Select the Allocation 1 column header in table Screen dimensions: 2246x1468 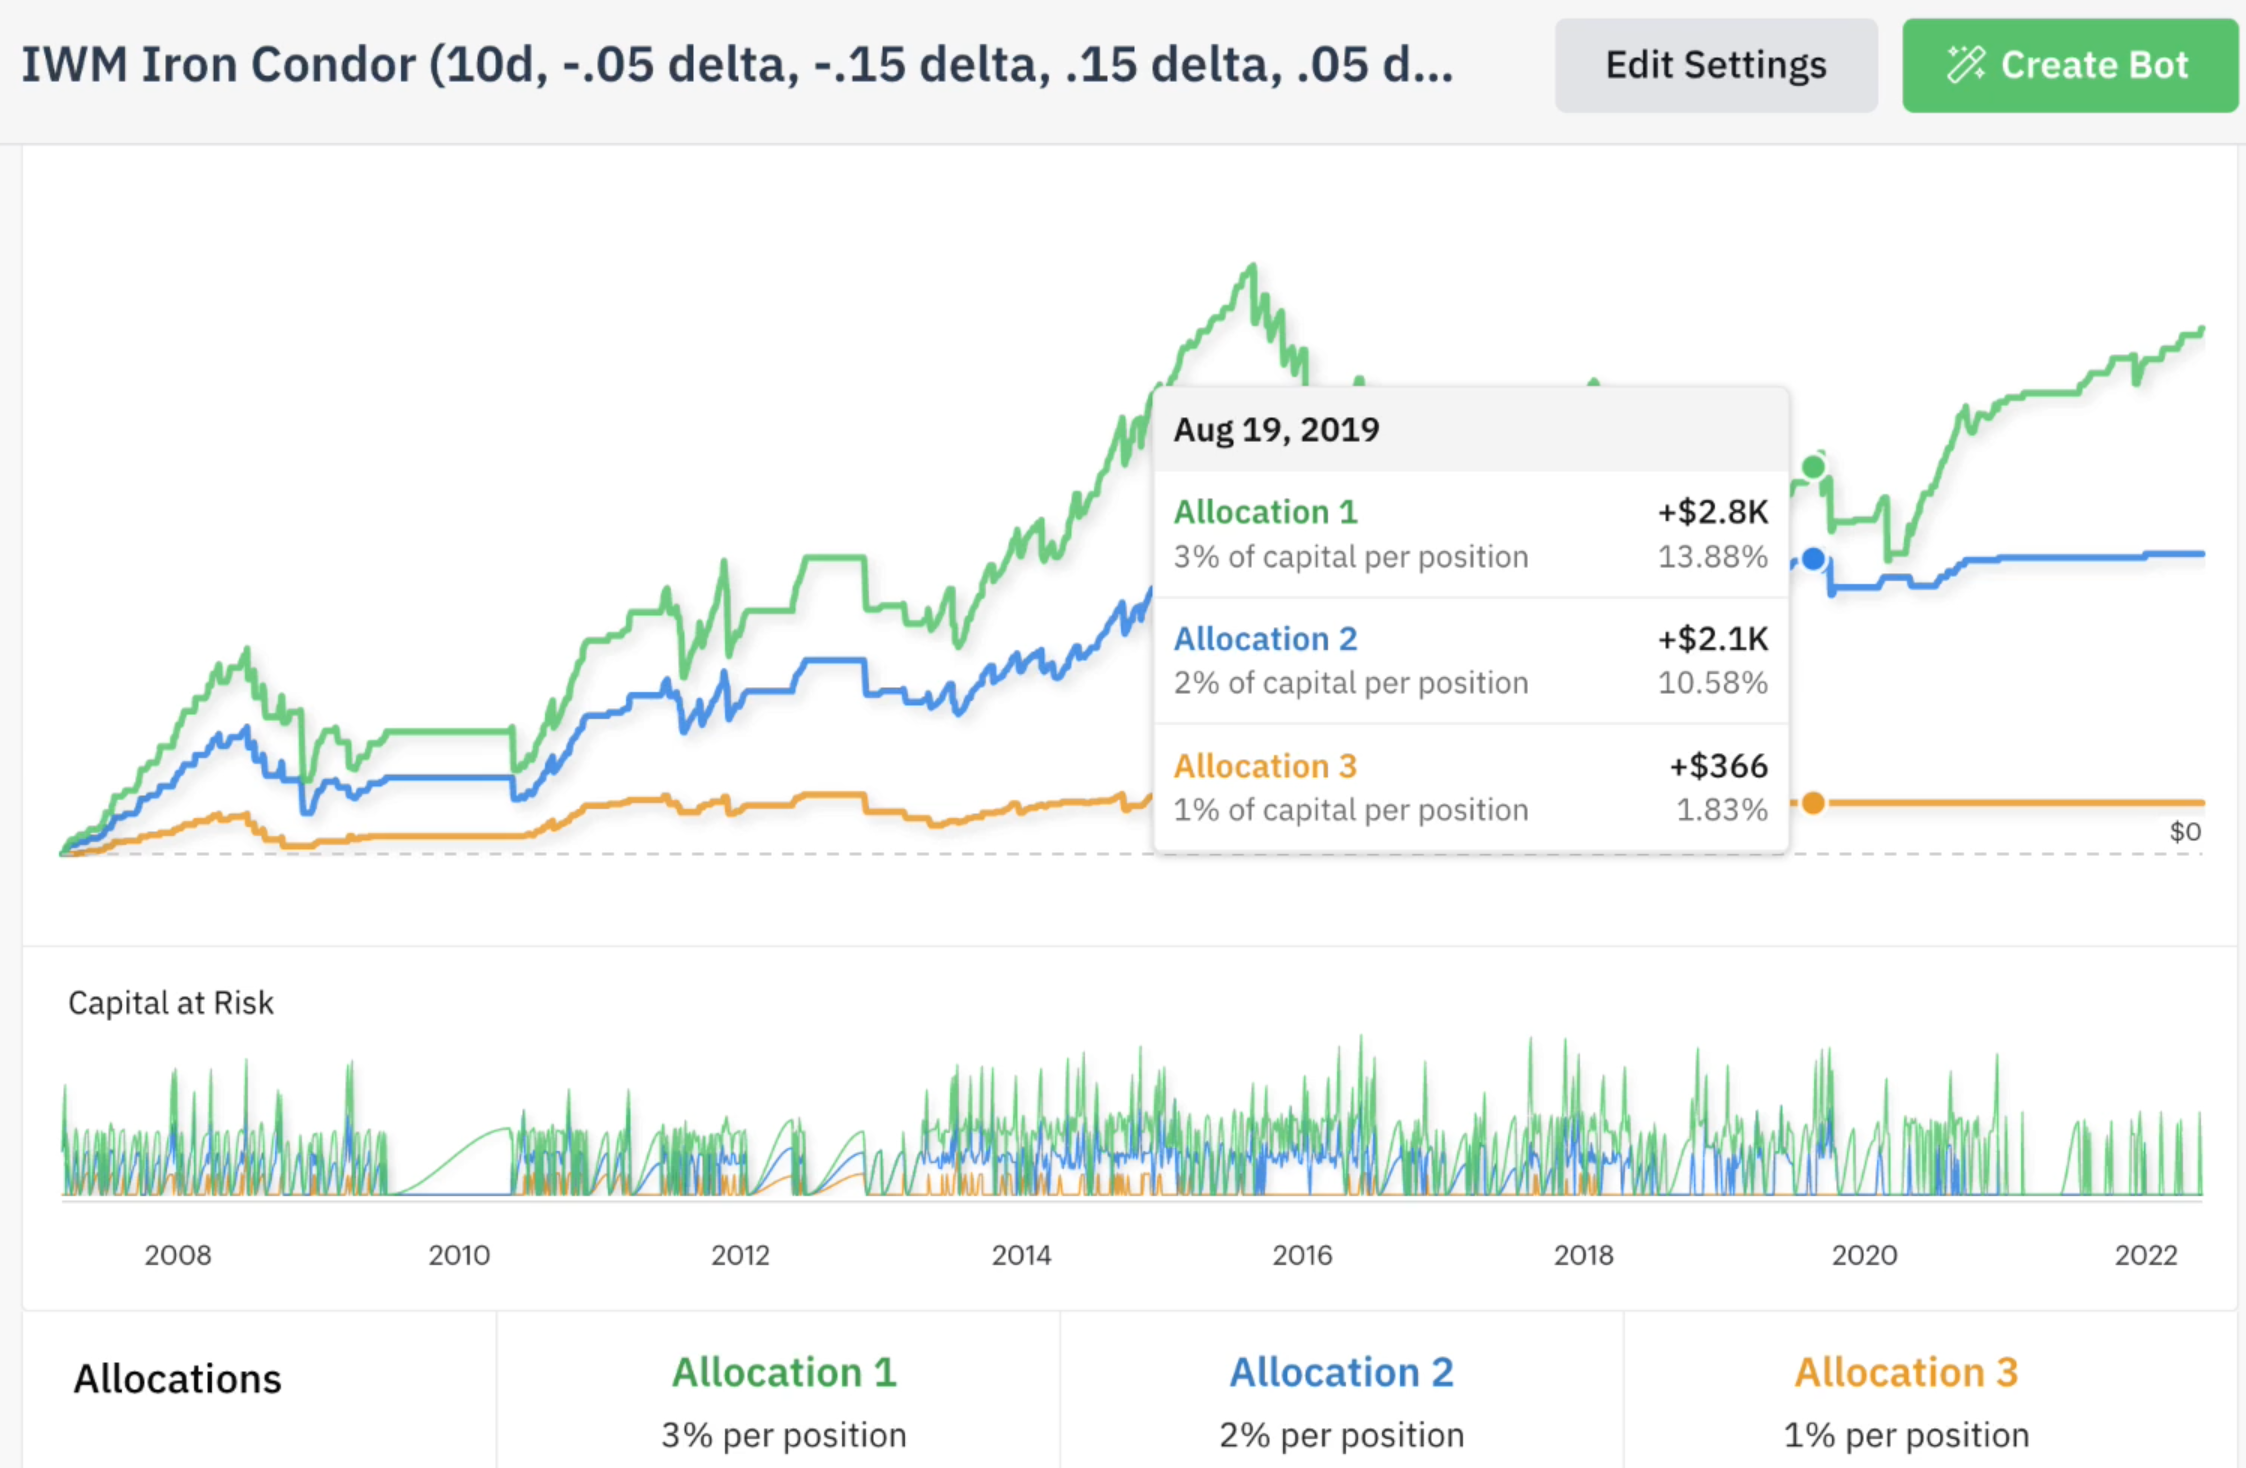tap(784, 1373)
